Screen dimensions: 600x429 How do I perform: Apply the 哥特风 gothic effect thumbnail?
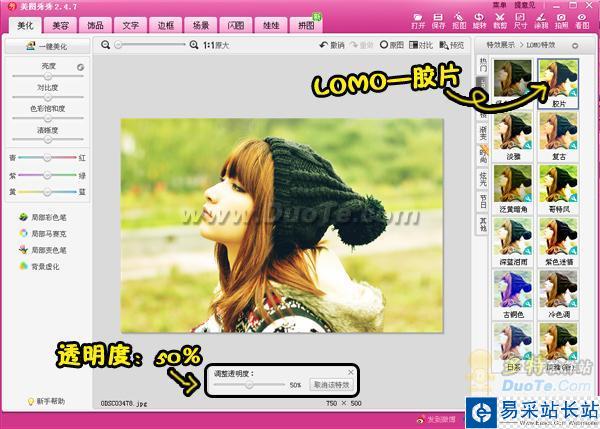pos(558,189)
